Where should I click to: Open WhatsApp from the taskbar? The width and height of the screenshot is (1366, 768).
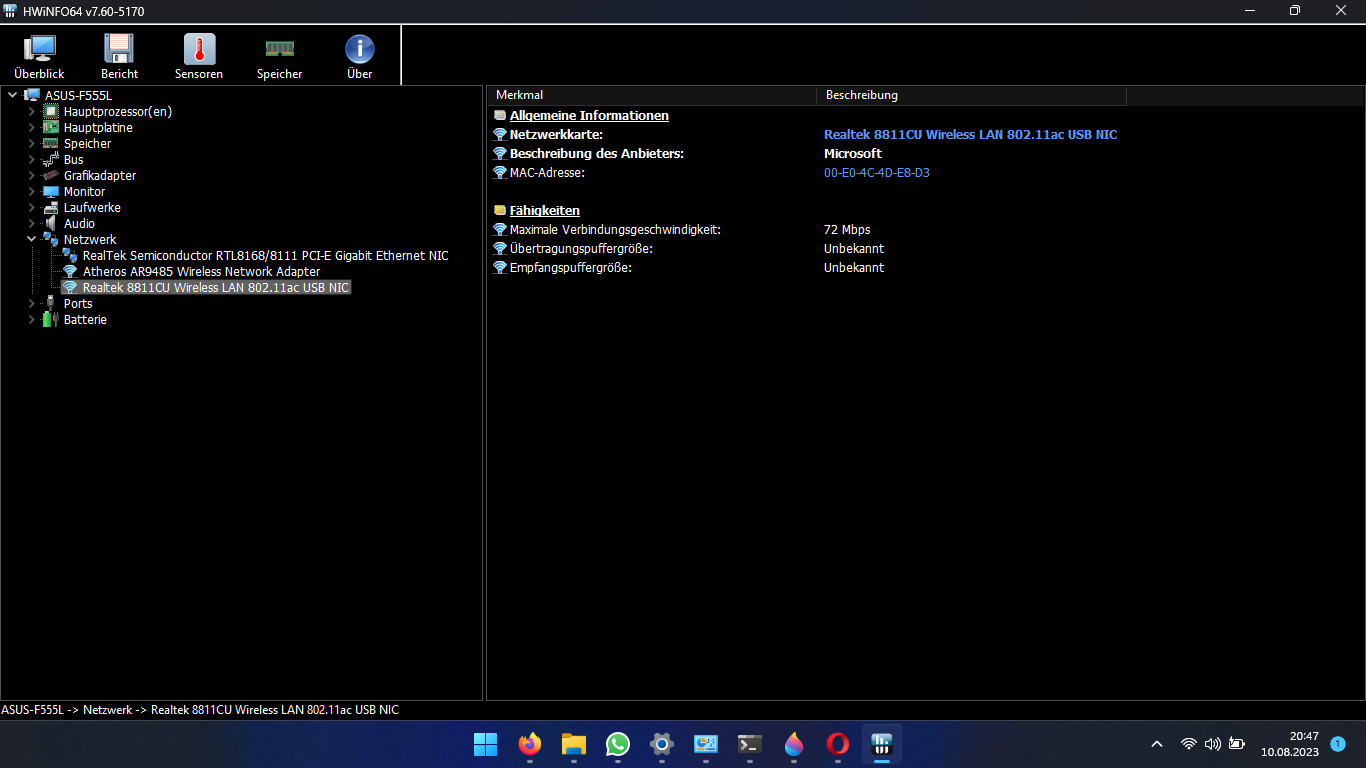click(618, 744)
